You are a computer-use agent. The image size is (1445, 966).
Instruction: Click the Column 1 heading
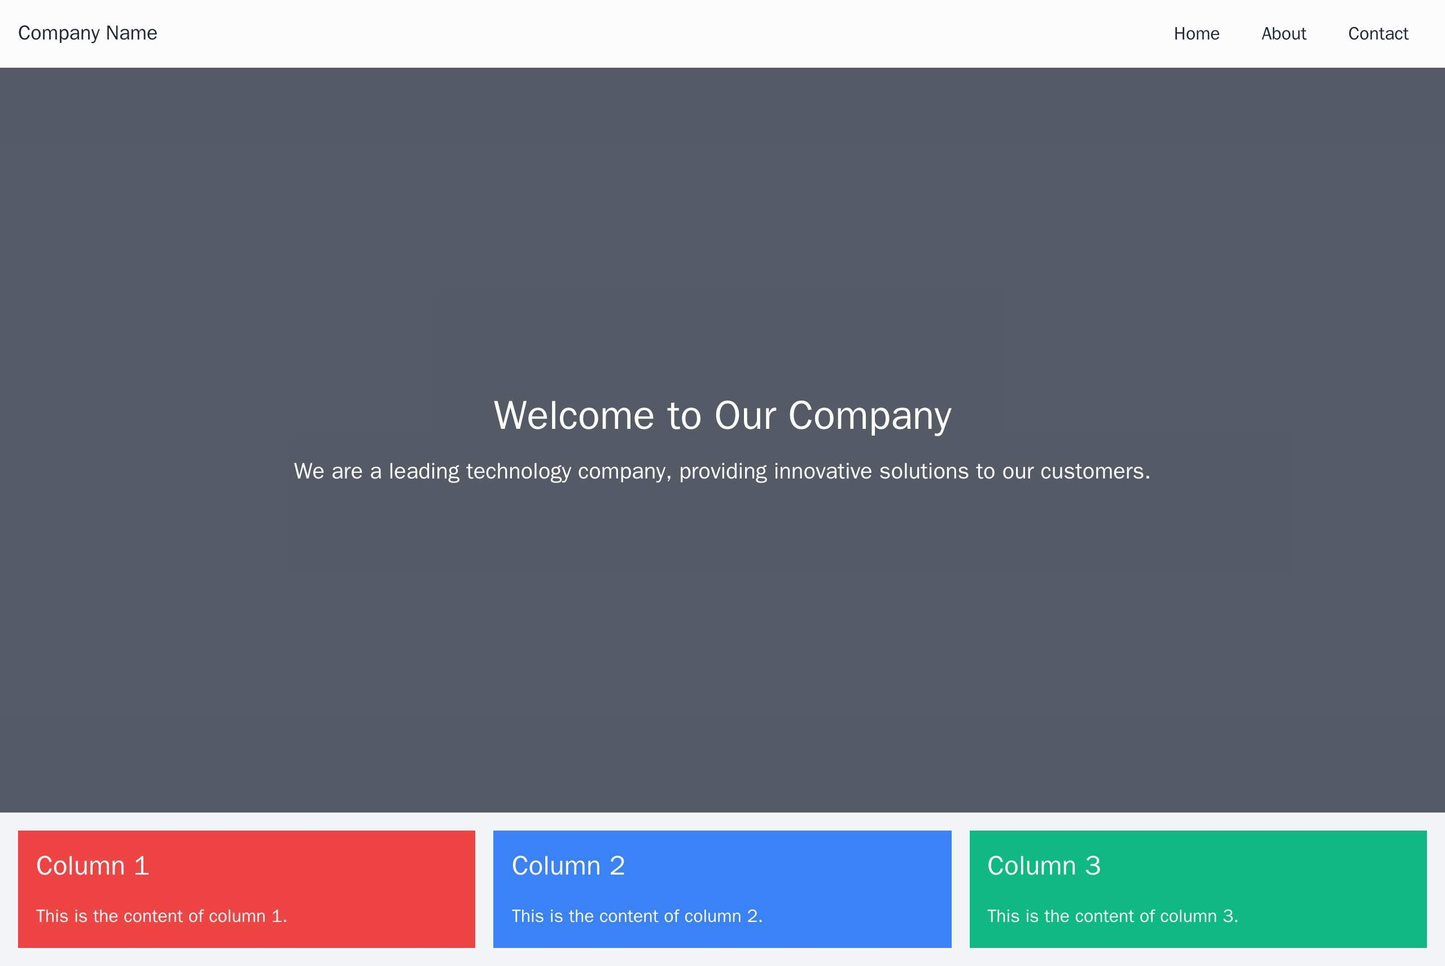click(92, 865)
